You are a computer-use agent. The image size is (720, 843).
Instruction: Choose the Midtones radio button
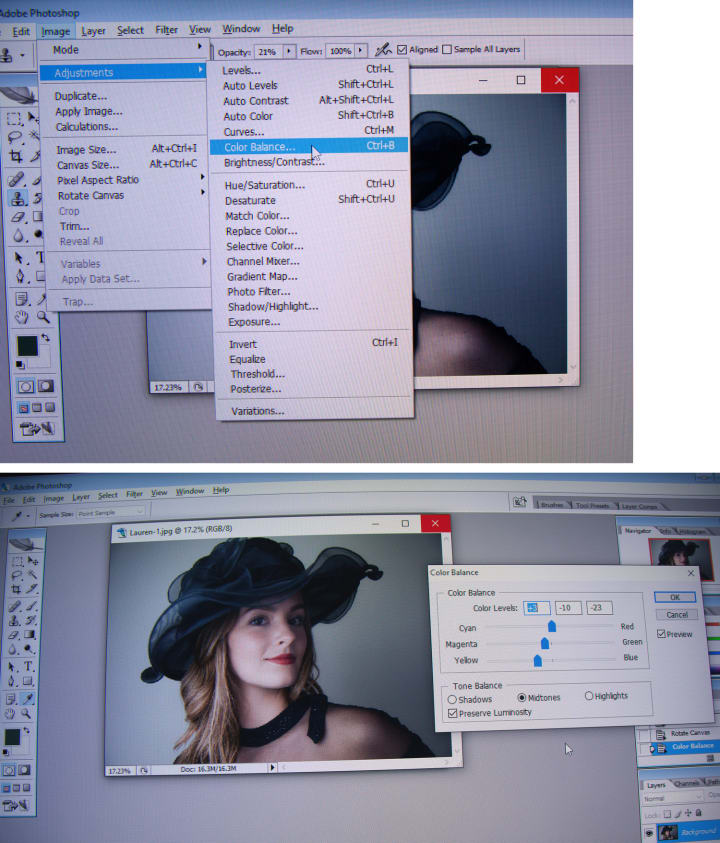tap(522, 697)
